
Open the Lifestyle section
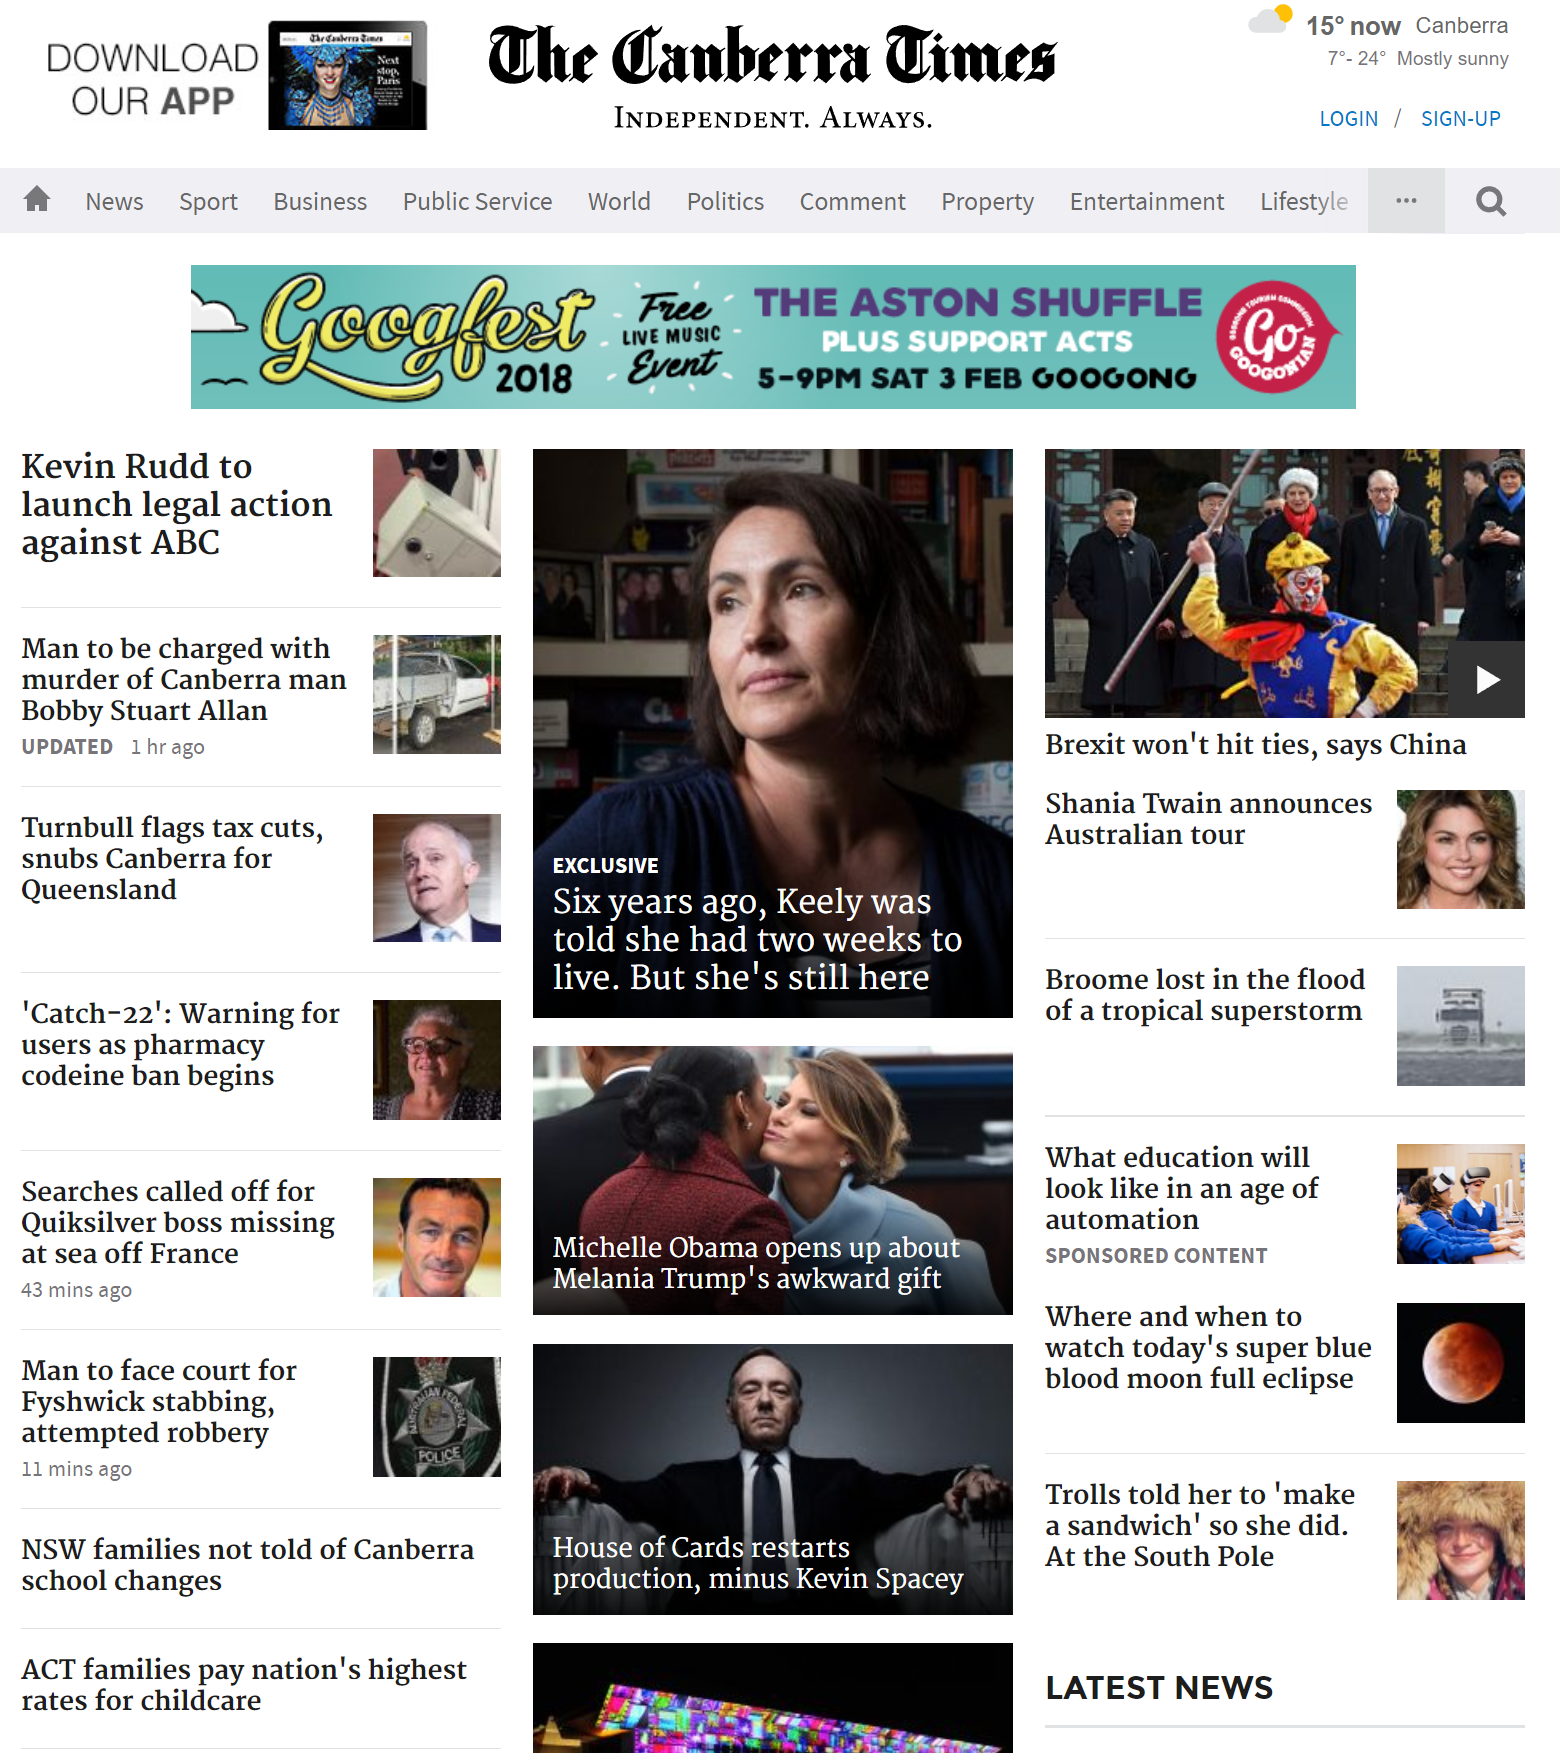coord(1304,201)
